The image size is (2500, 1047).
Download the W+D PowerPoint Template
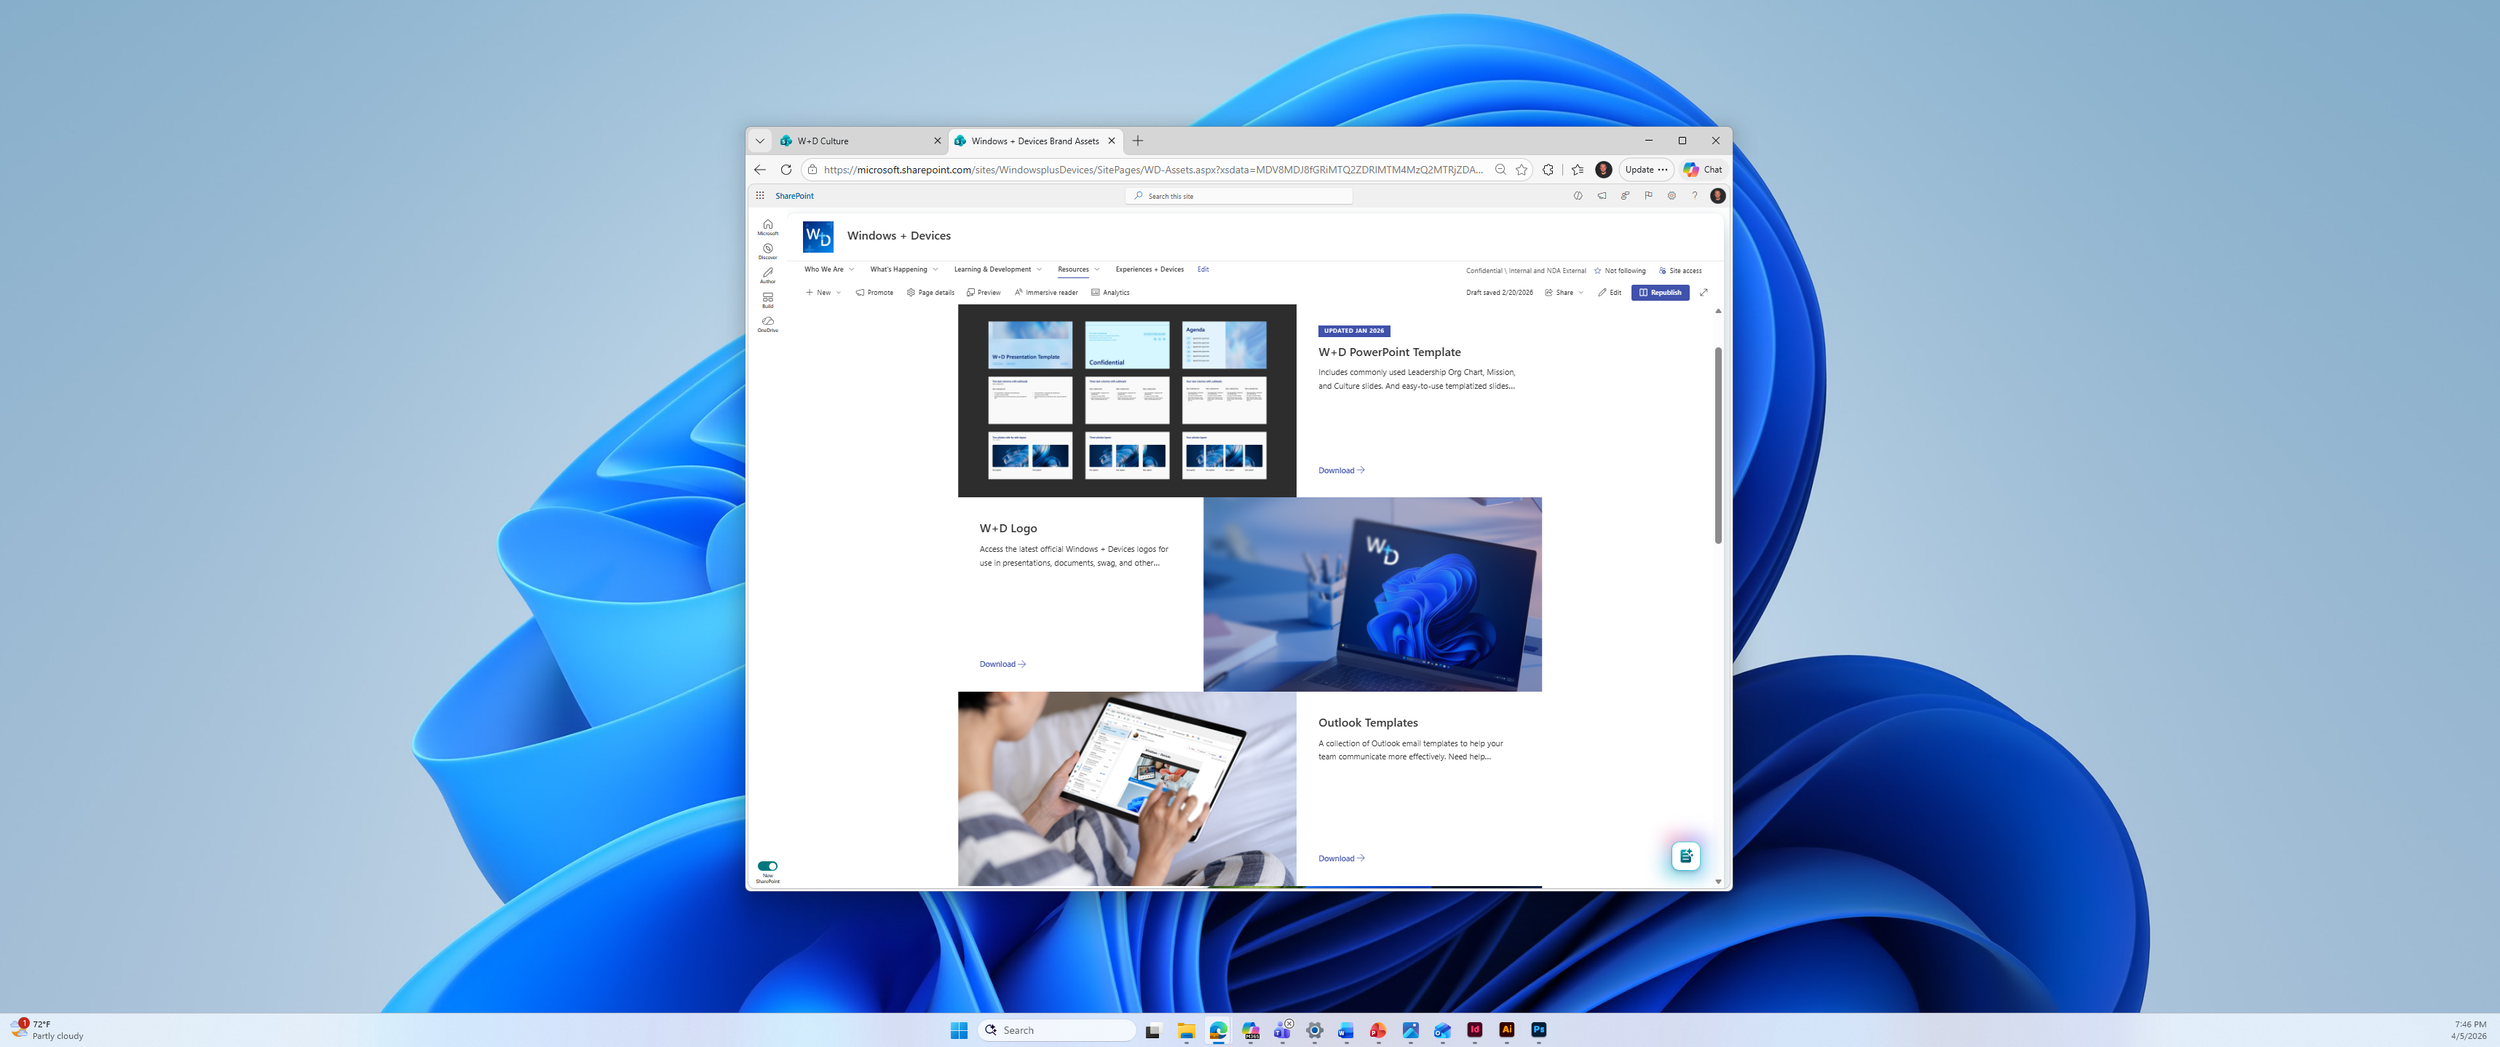pyautogui.click(x=1341, y=470)
